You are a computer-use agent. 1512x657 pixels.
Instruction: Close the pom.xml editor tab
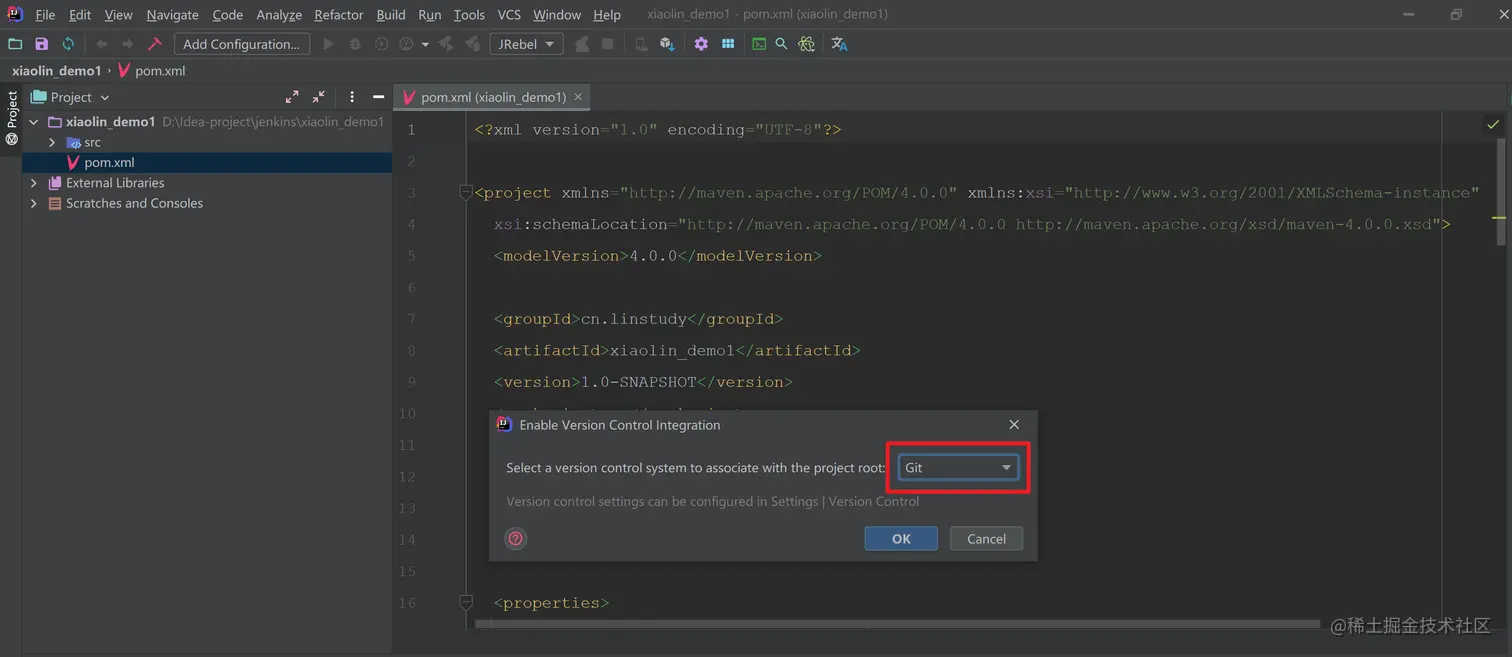click(578, 97)
